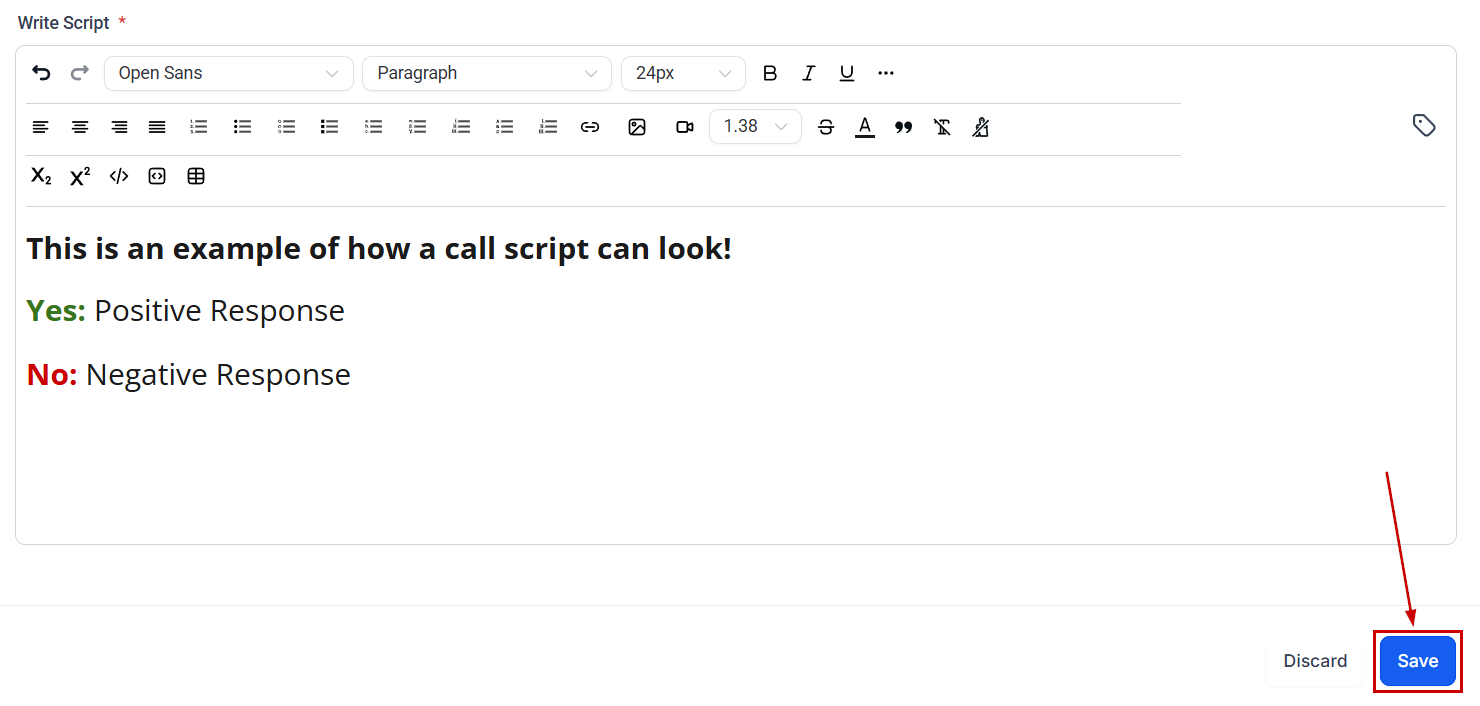The height and width of the screenshot is (706, 1480).
Task: Click the remove highlight icon
Action: coord(981,127)
